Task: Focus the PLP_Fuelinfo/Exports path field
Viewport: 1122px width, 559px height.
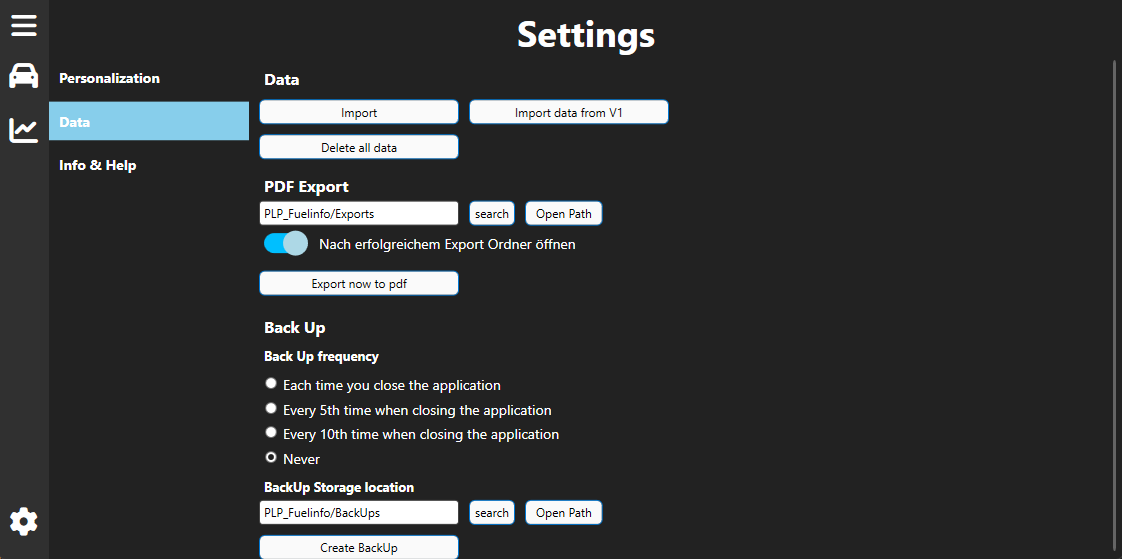Action: tap(358, 213)
